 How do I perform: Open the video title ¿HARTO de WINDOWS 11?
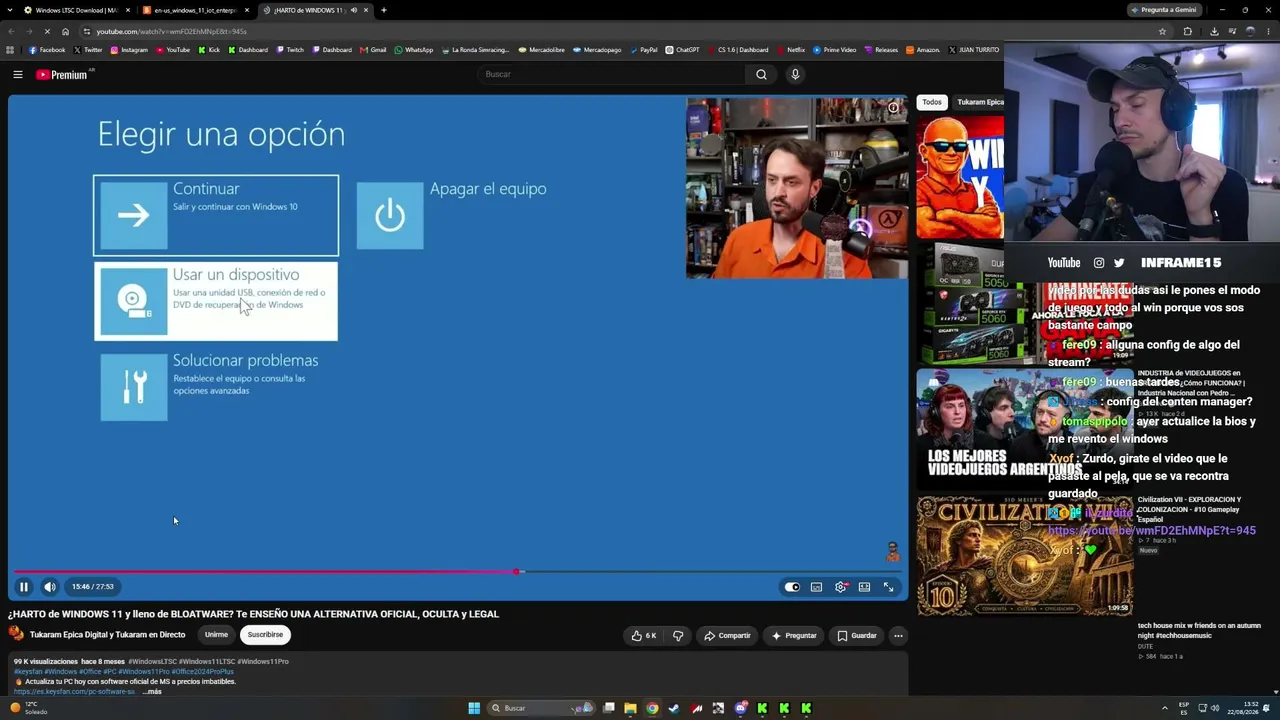click(x=253, y=614)
